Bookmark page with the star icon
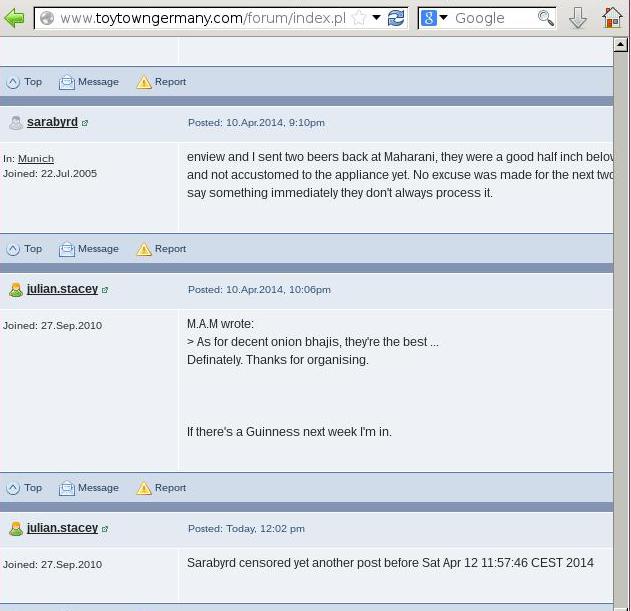 point(358,18)
